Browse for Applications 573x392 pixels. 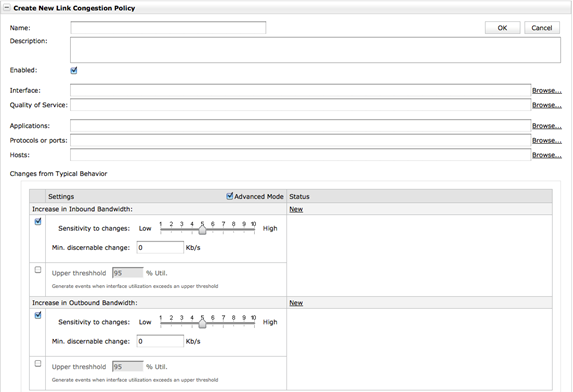546,126
